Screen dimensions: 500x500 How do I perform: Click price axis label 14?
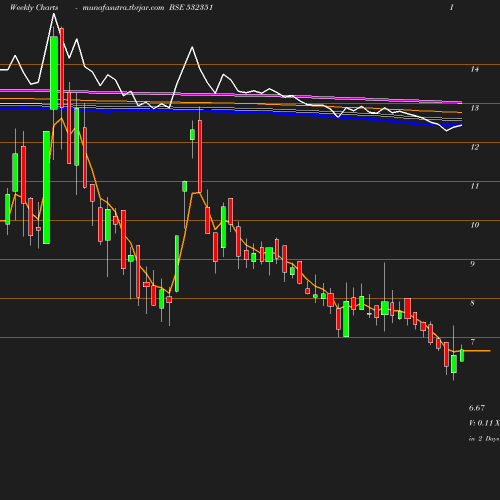(475, 69)
